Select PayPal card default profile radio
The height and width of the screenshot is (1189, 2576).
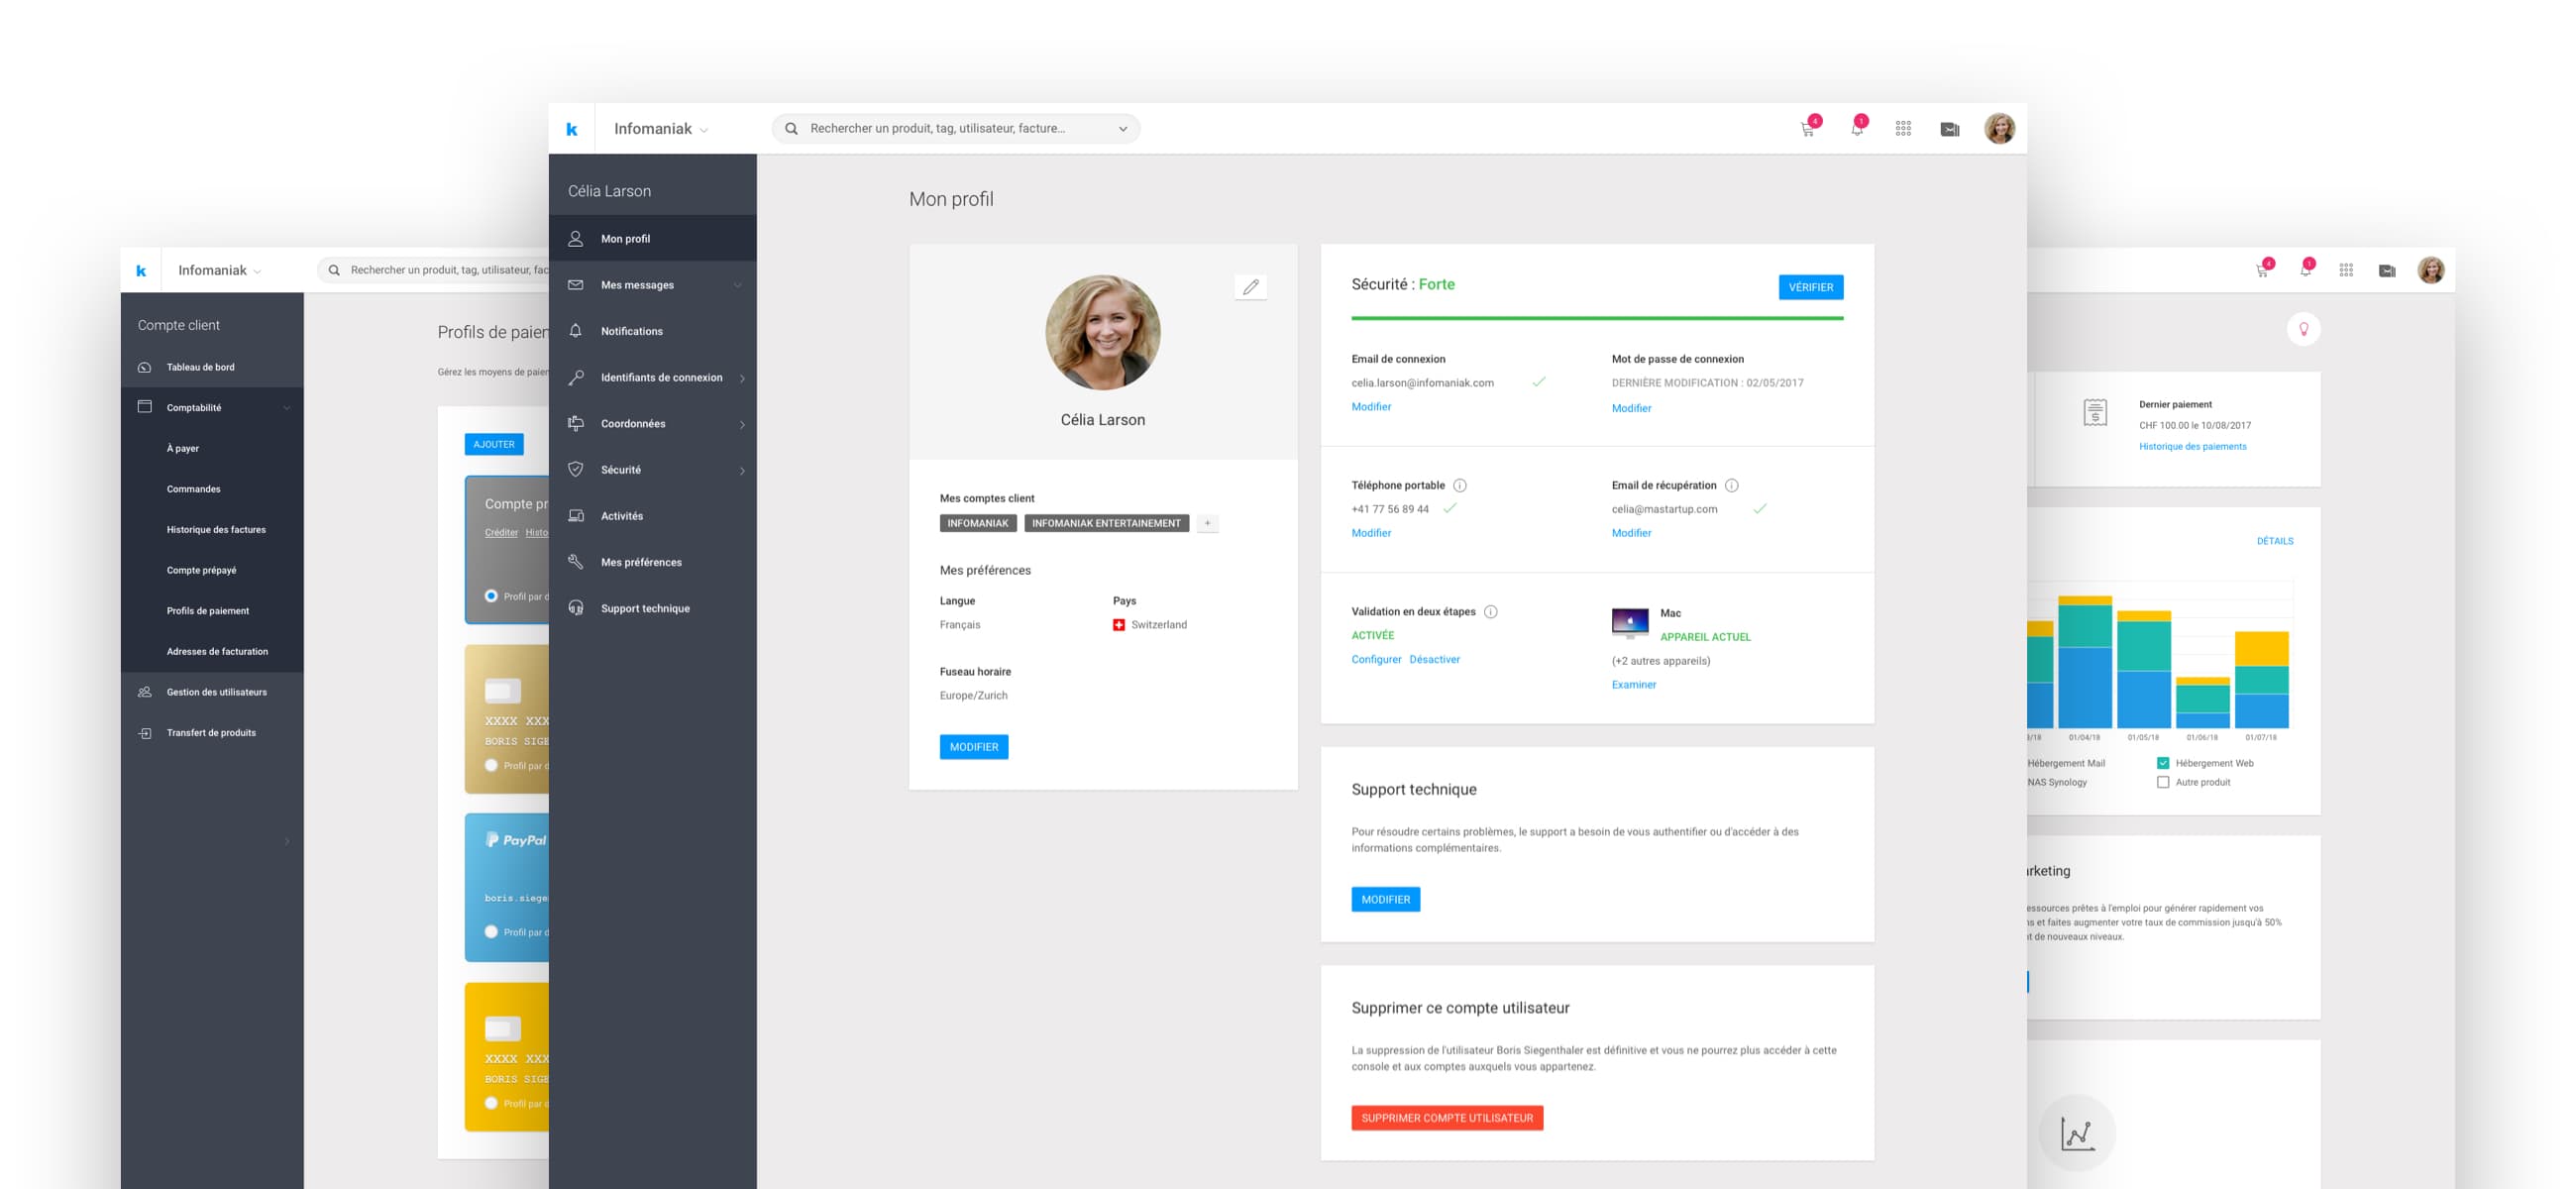(x=491, y=932)
